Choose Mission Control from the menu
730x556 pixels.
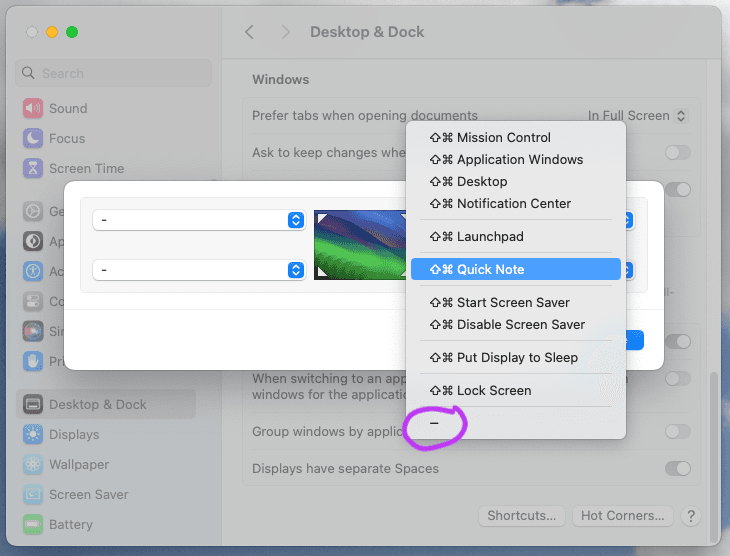516,137
